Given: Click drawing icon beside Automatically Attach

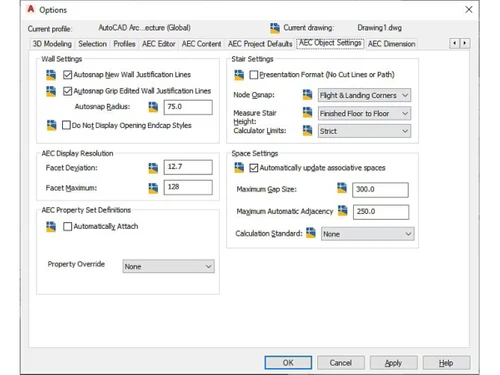Looking at the screenshot, I should click(x=51, y=226).
